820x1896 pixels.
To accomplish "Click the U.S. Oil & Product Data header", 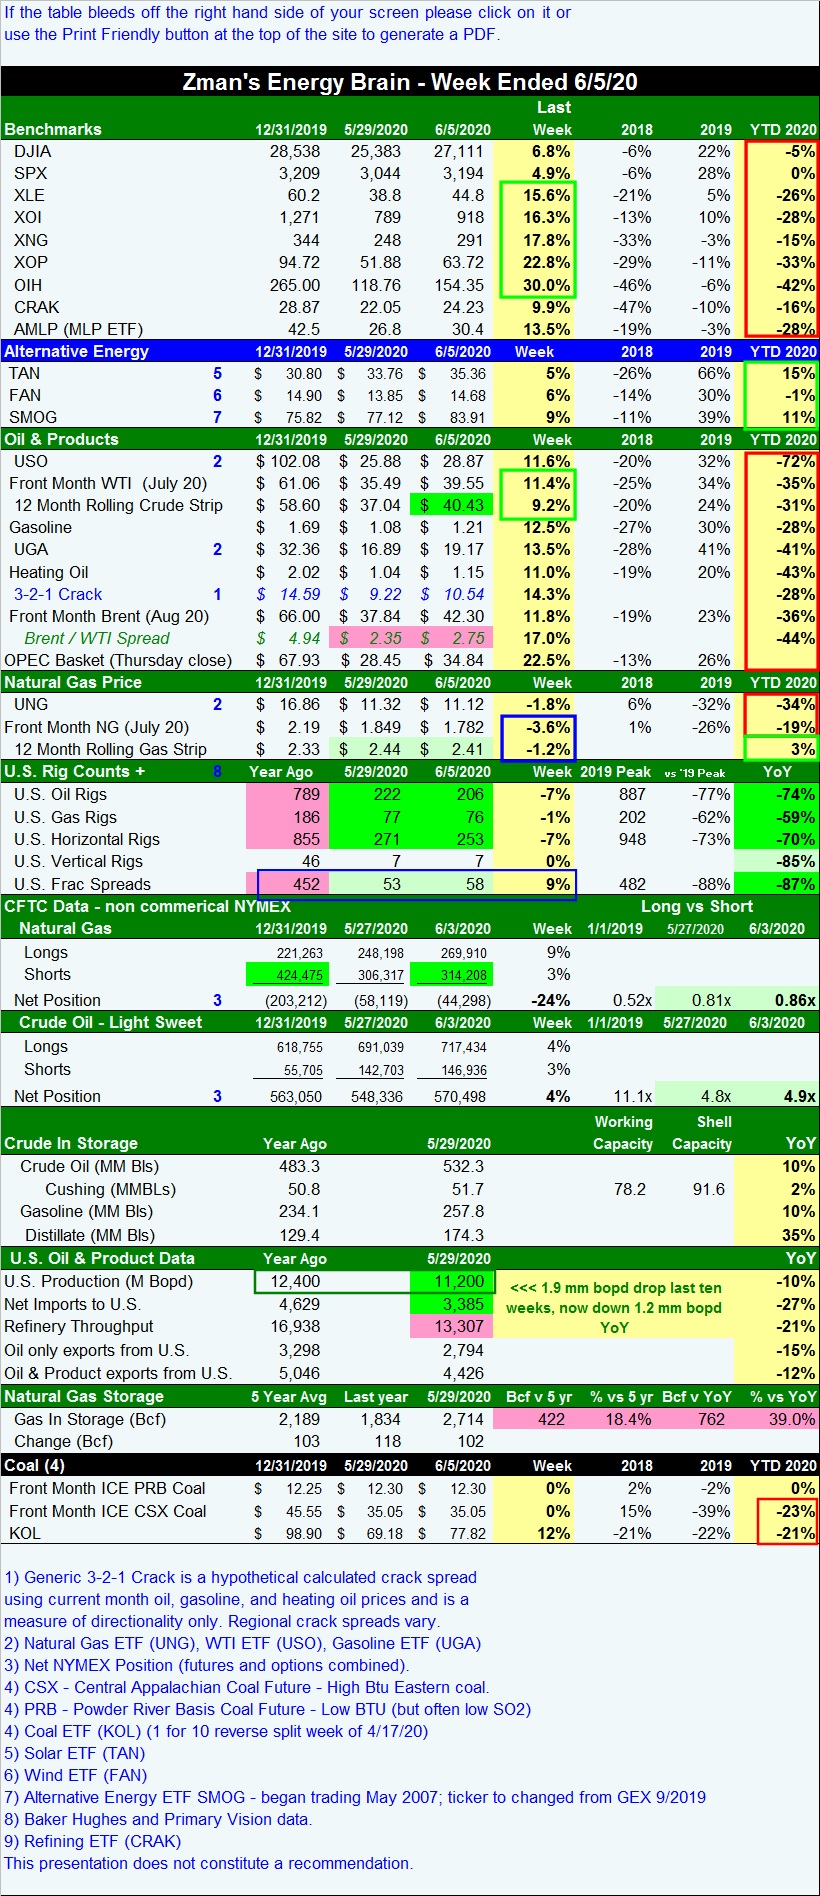I will (x=102, y=1258).
